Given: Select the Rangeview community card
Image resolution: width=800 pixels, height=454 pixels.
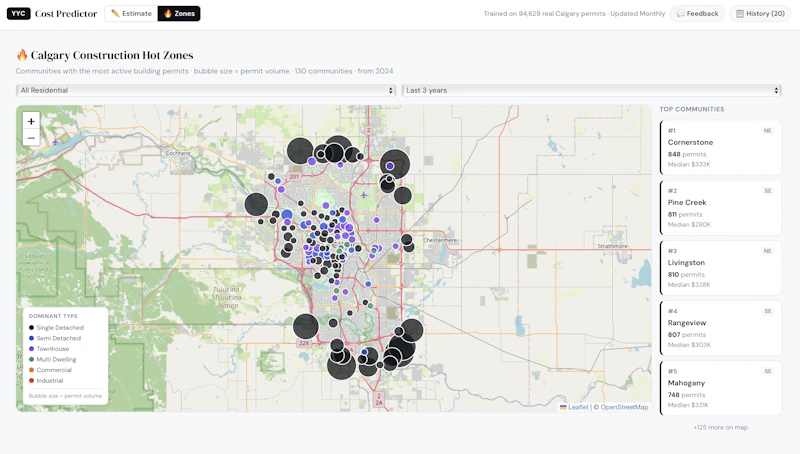Looking at the screenshot, I should tap(720, 328).
